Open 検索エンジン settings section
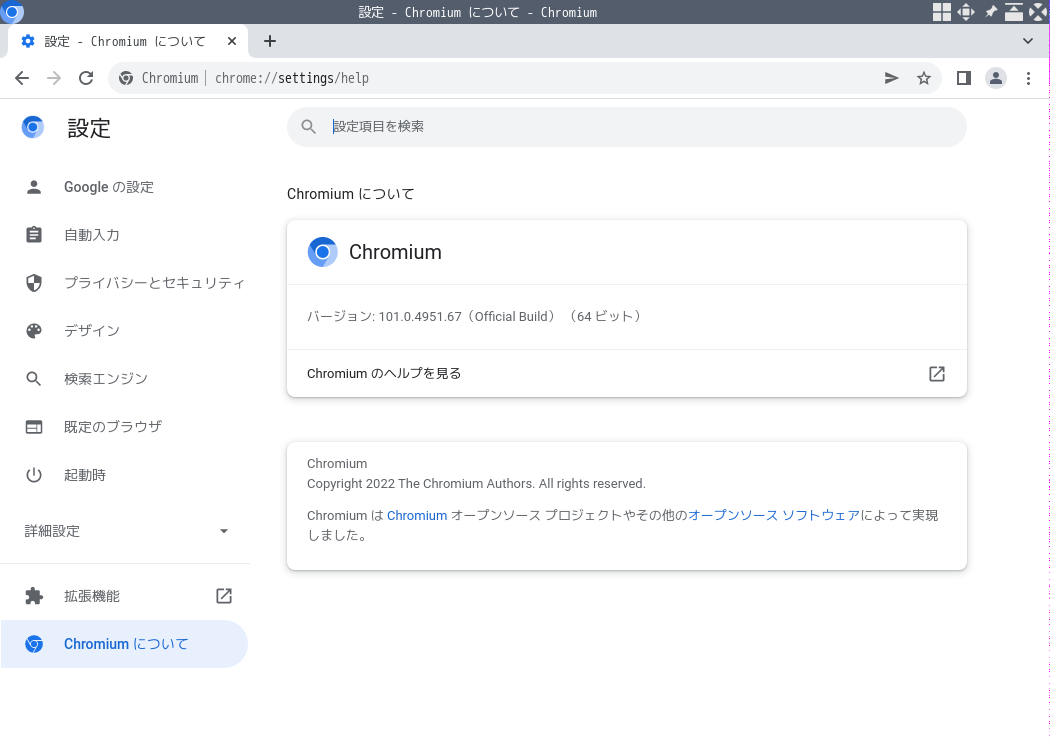Viewport: 1050px width, 743px height. pos(125,379)
